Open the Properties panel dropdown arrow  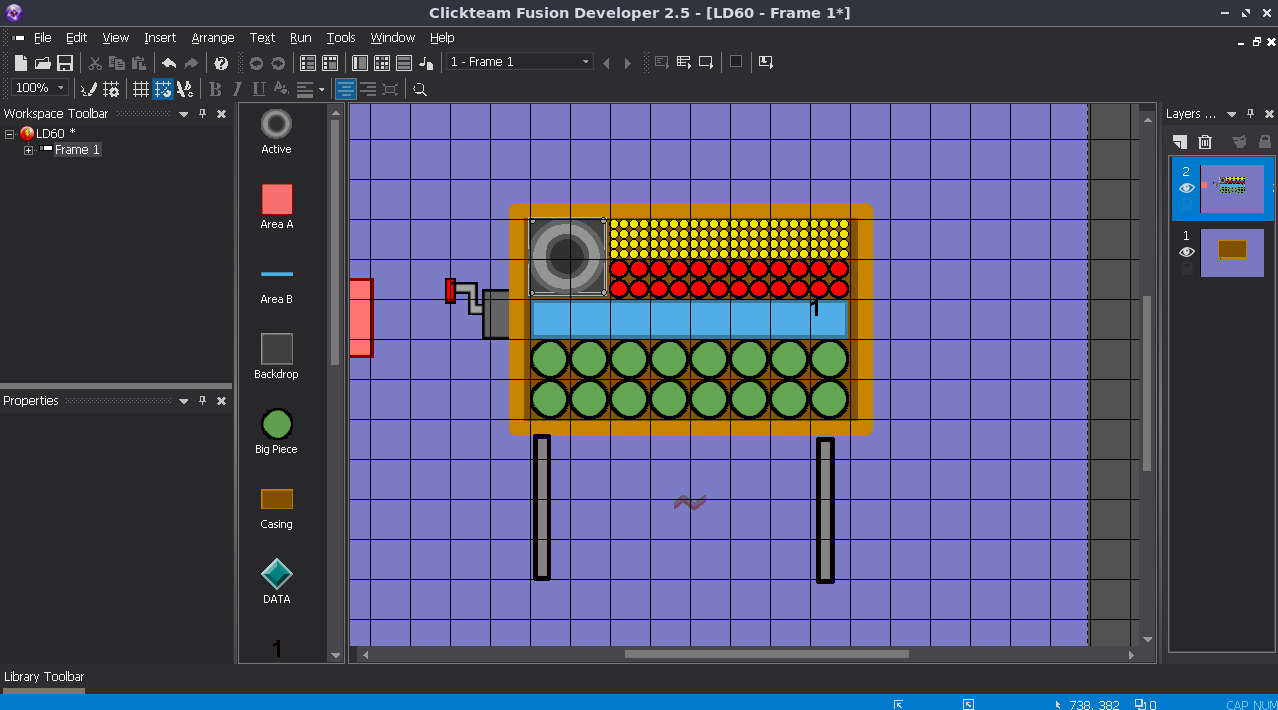coord(184,401)
